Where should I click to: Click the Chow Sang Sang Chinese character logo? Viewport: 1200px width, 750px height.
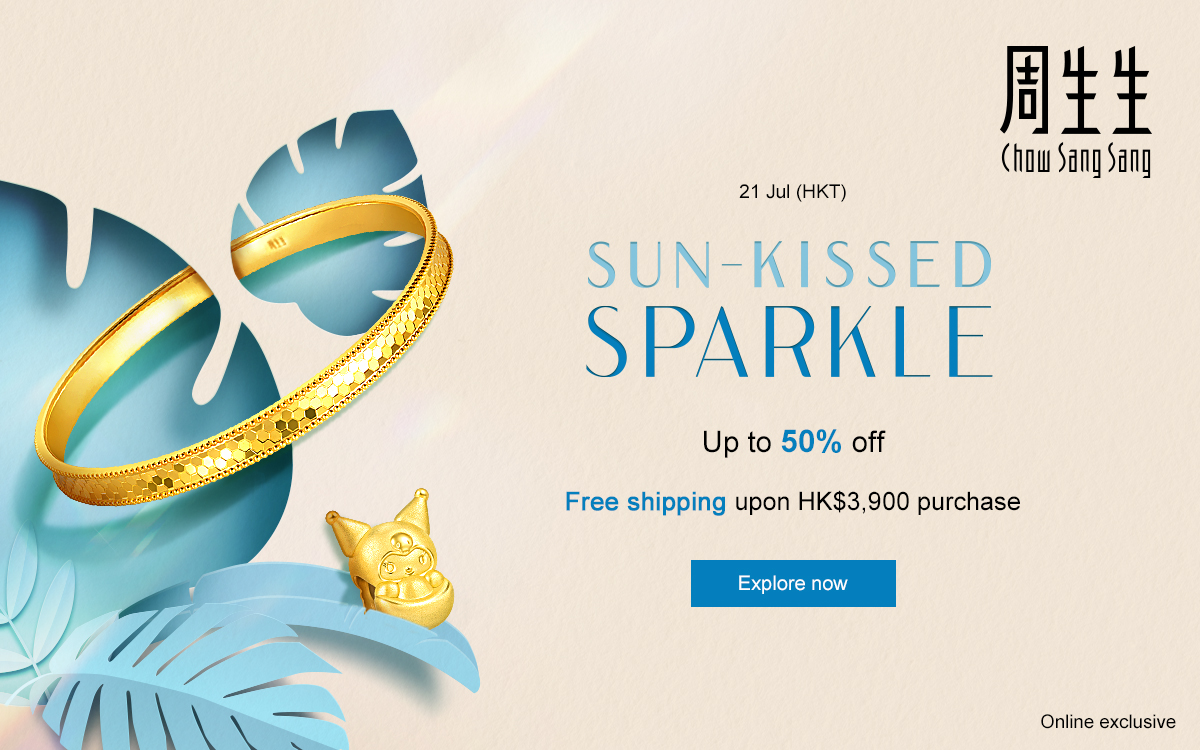pyautogui.click(x=1076, y=90)
